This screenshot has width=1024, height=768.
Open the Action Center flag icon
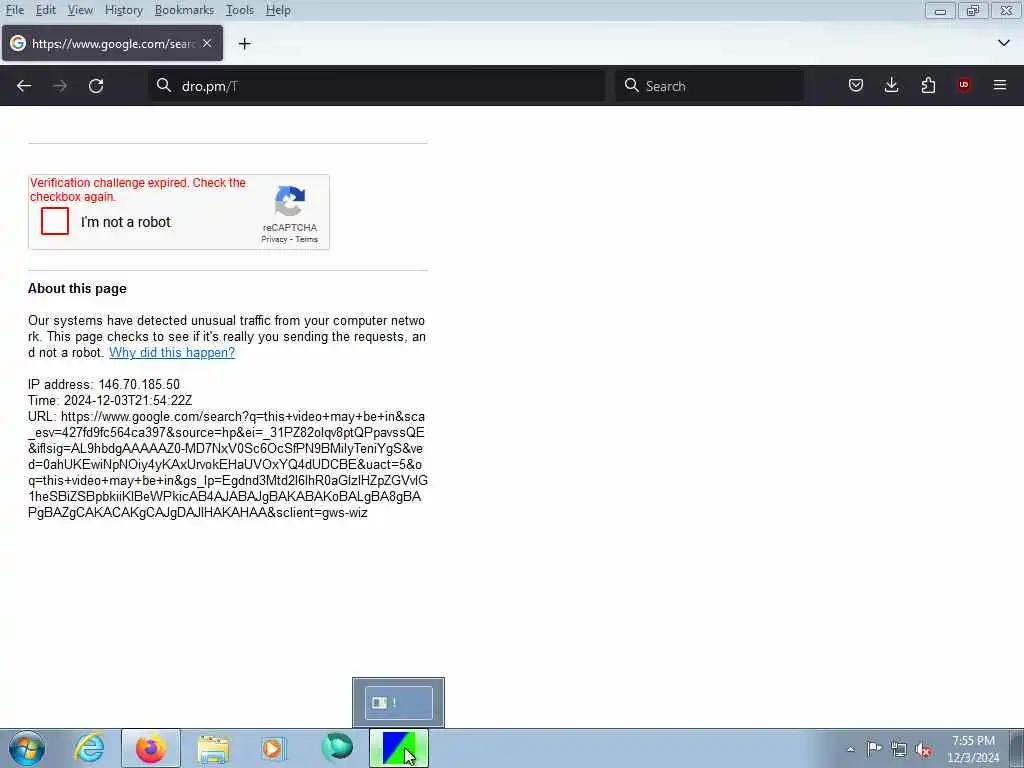(874, 749)
